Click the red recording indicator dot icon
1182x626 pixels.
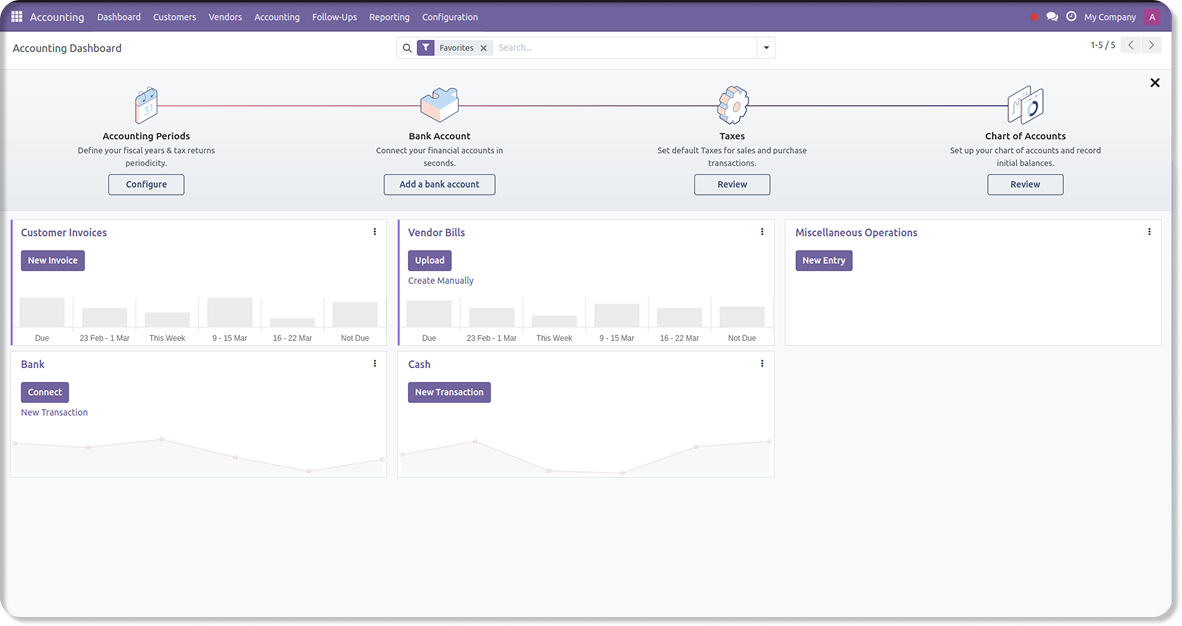pos(1034,17)
